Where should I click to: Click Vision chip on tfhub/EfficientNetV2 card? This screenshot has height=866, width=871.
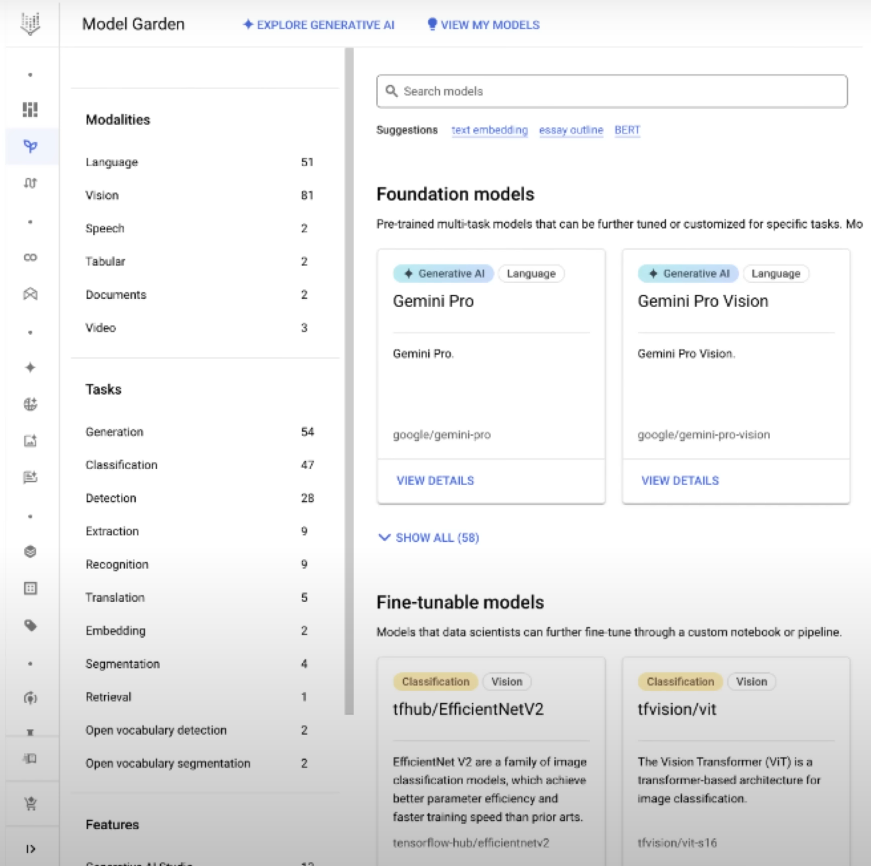[507, 682]
